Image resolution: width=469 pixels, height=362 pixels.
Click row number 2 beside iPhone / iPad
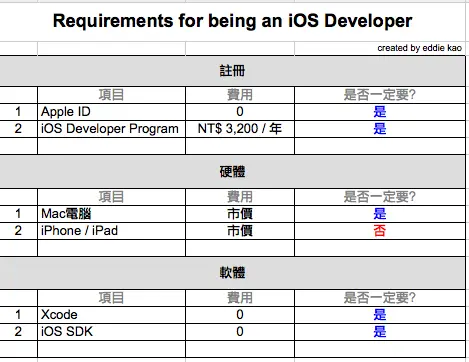pos(18,231)
